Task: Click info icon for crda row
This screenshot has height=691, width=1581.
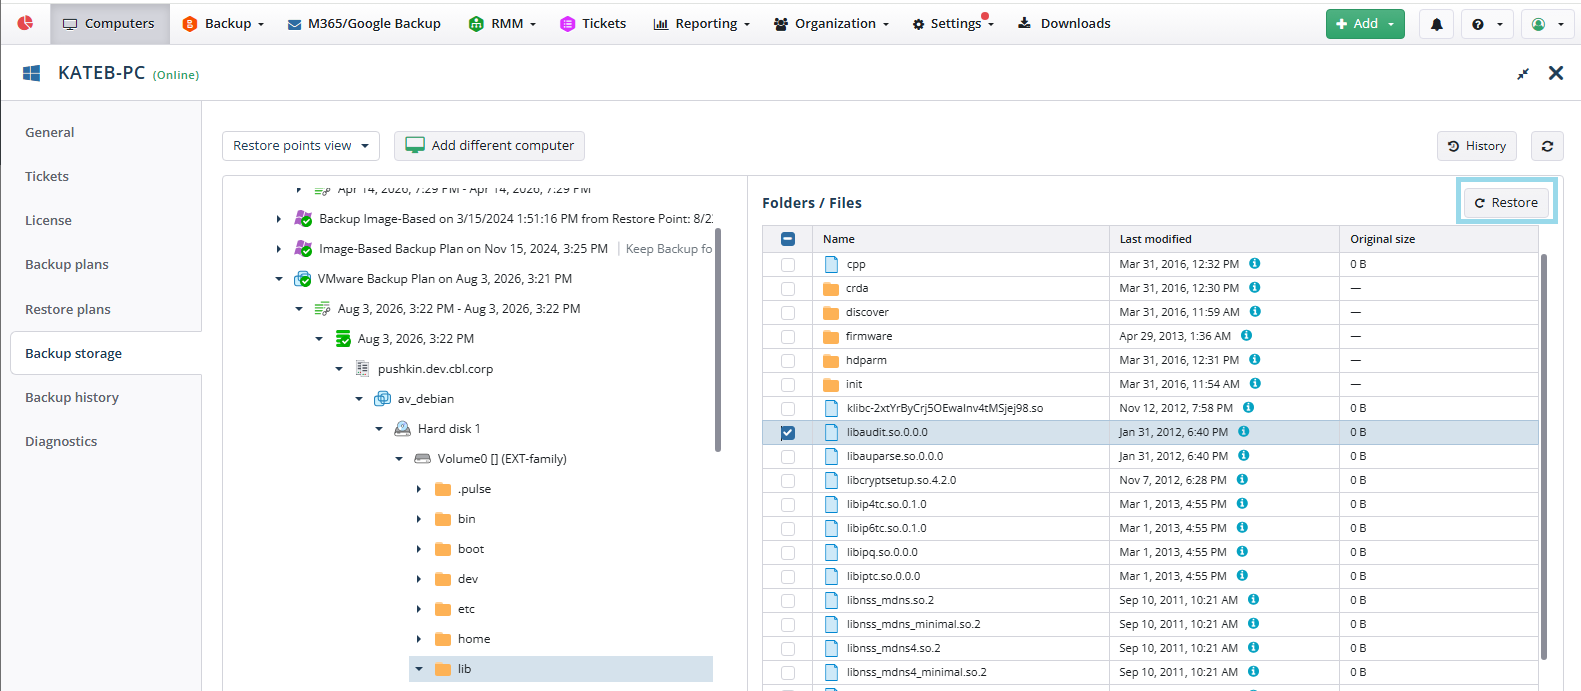Action: (x=1254, y=288)
